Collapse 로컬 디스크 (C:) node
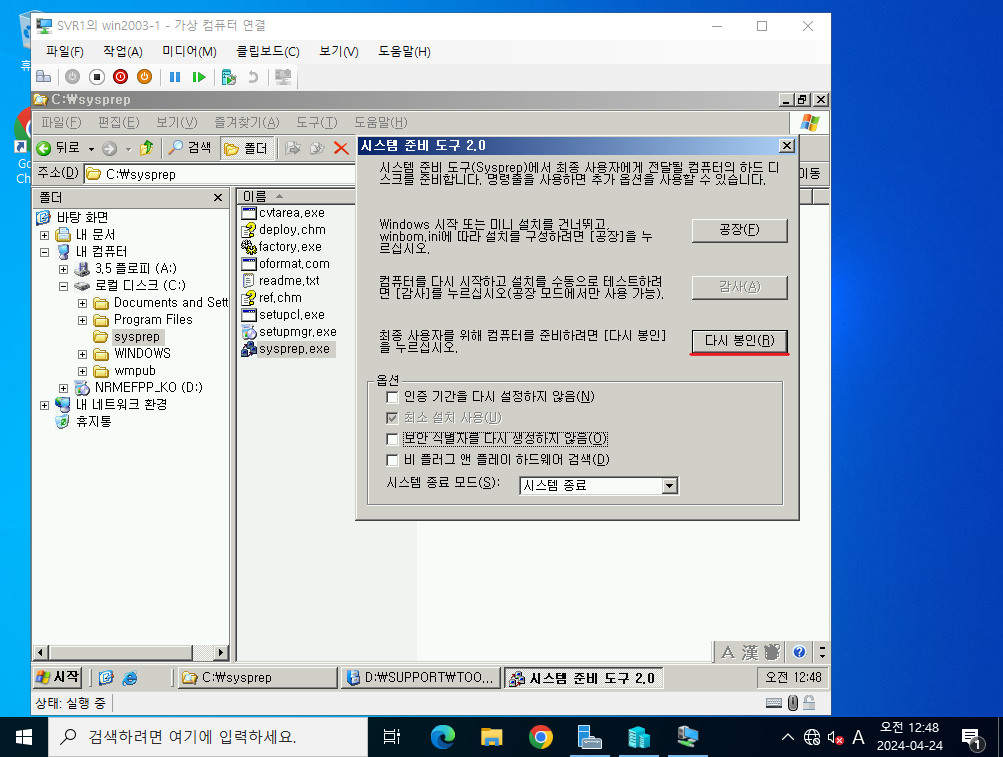Screen dimensions: 1003x757 63,286
